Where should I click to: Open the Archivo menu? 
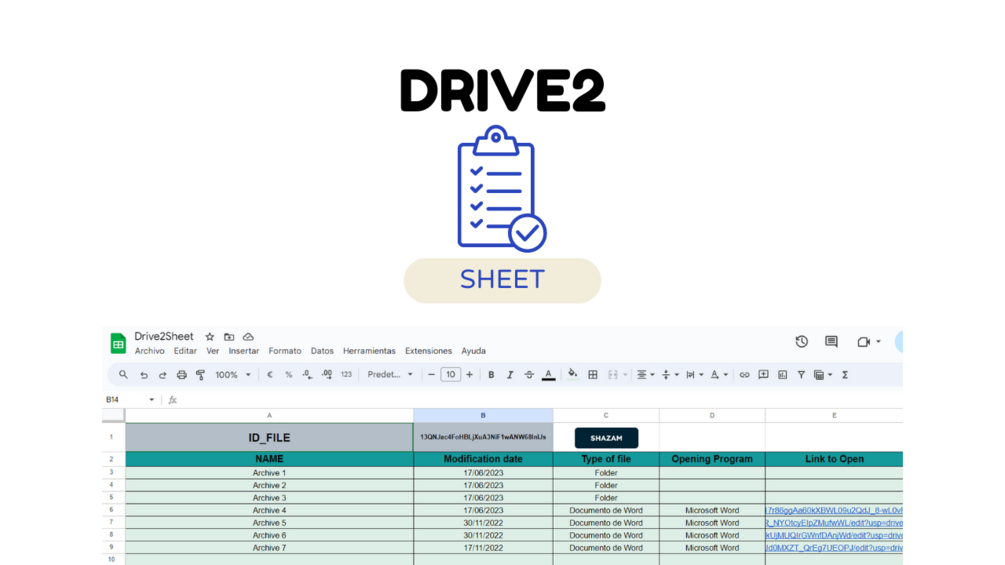(149, 351)
